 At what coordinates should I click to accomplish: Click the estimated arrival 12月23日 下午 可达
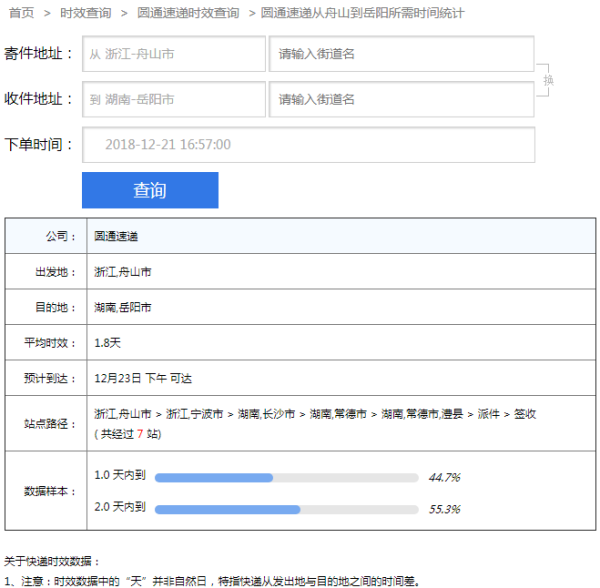tap(143, 378)
